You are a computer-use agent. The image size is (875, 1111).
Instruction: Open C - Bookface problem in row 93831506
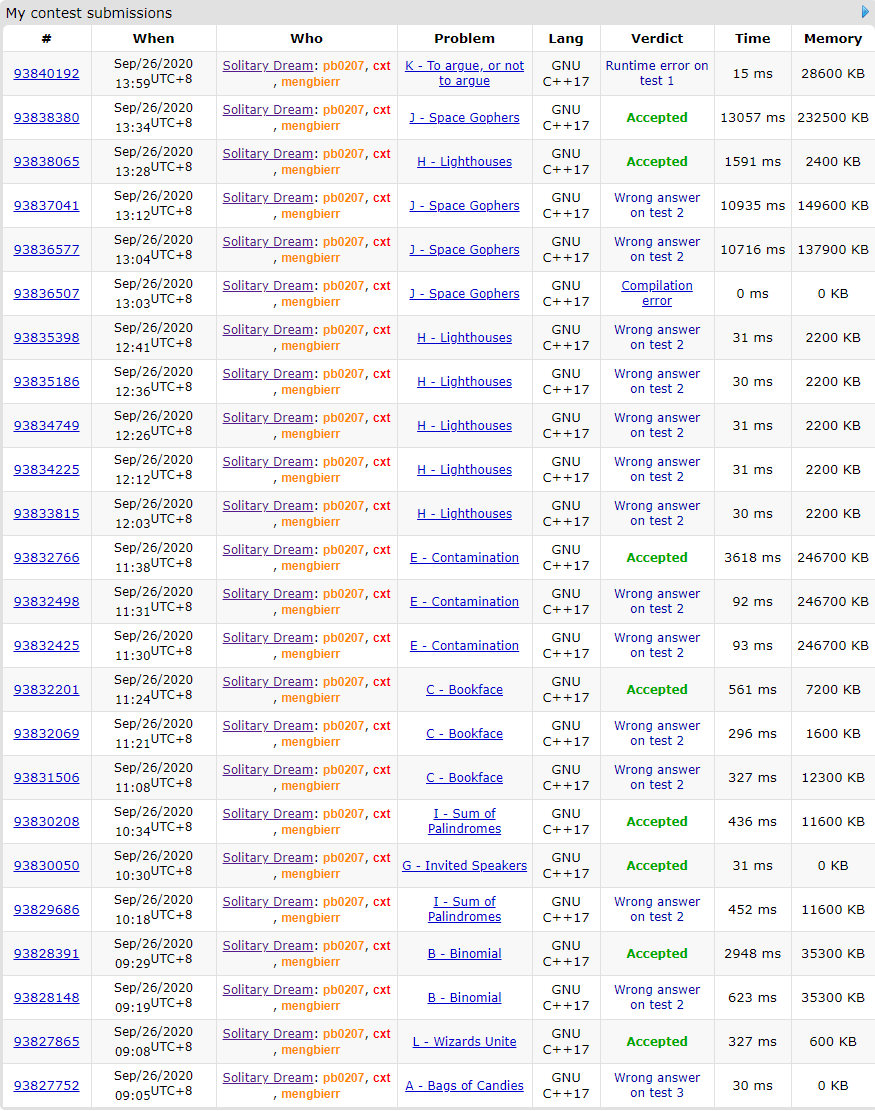464,778
